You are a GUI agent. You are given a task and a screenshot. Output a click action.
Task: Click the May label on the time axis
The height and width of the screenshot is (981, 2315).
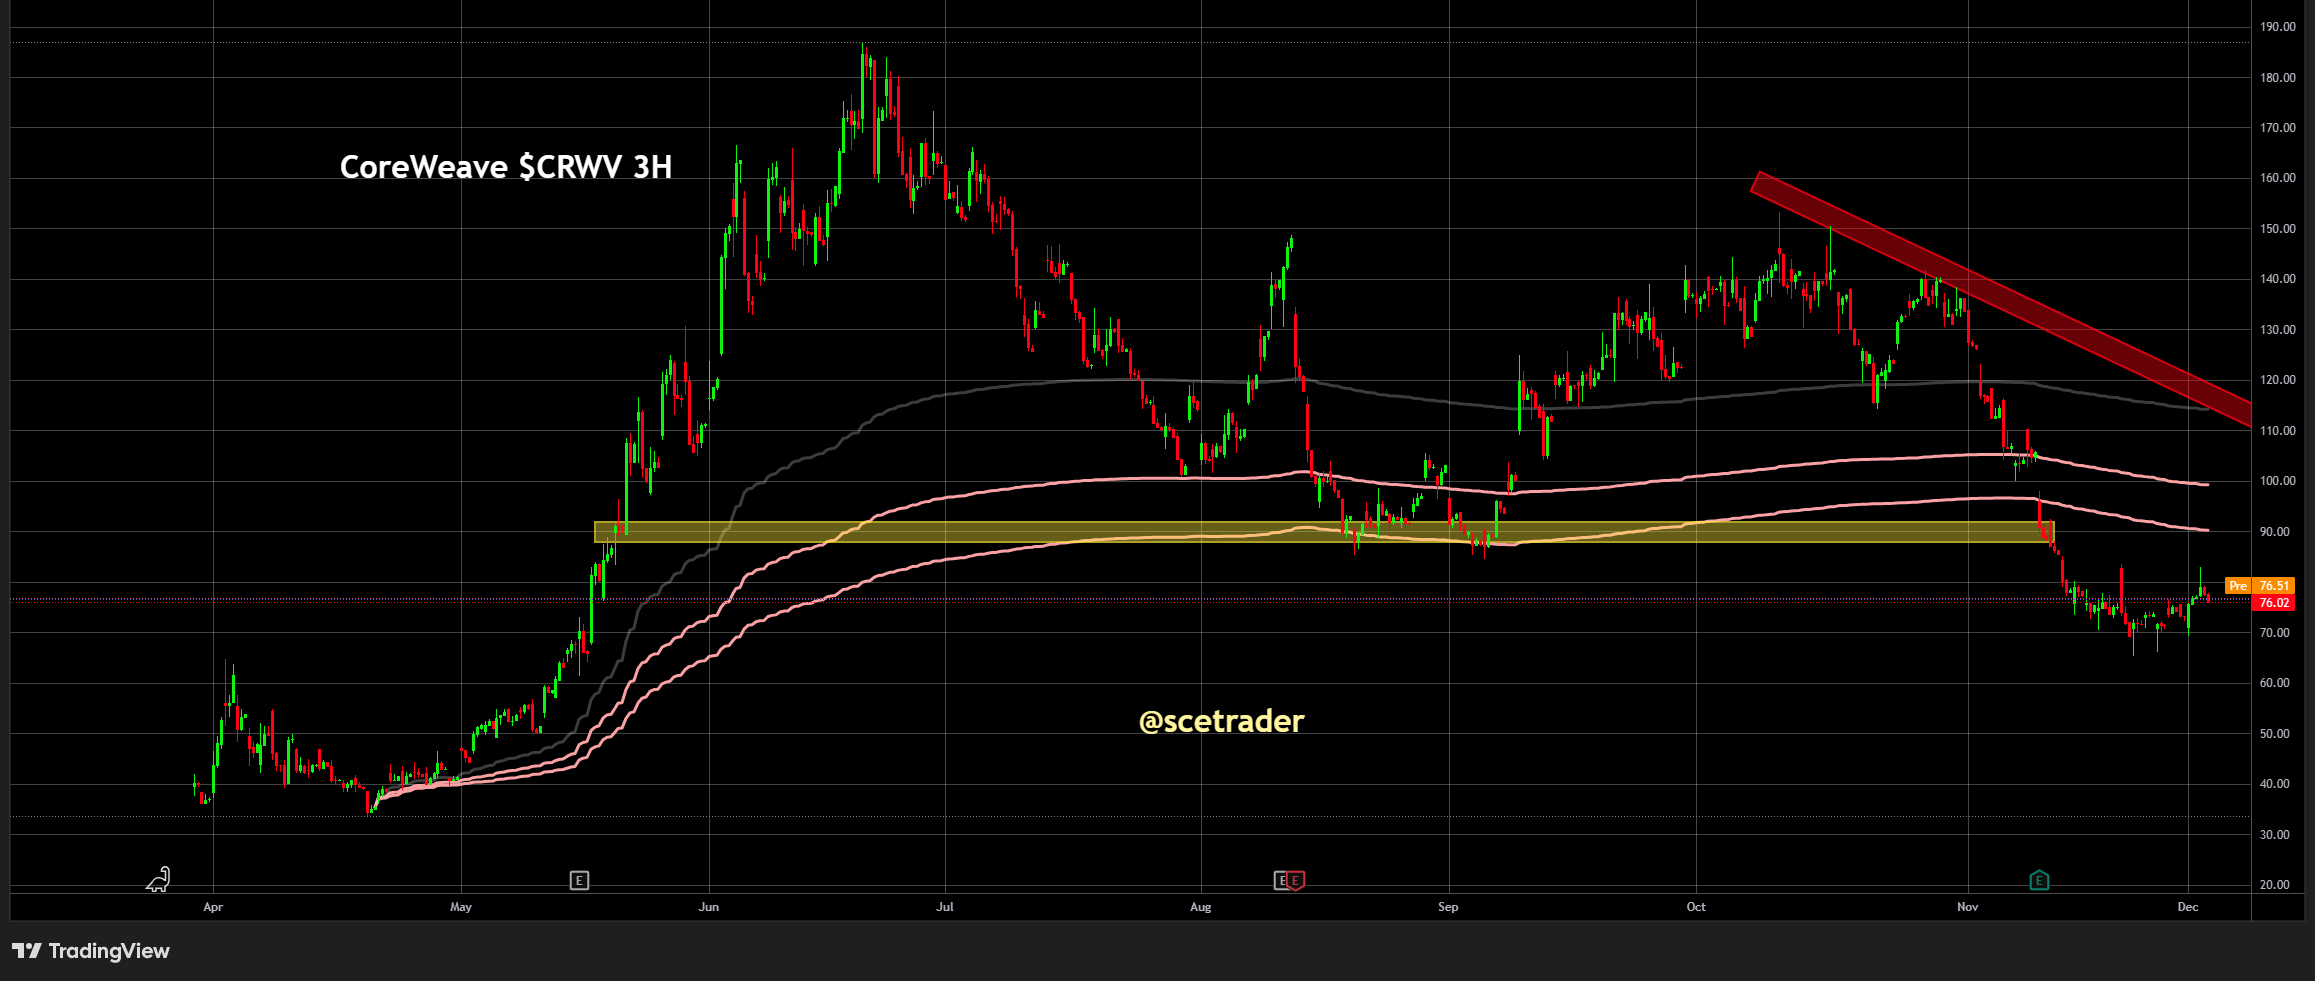(461, 907)
